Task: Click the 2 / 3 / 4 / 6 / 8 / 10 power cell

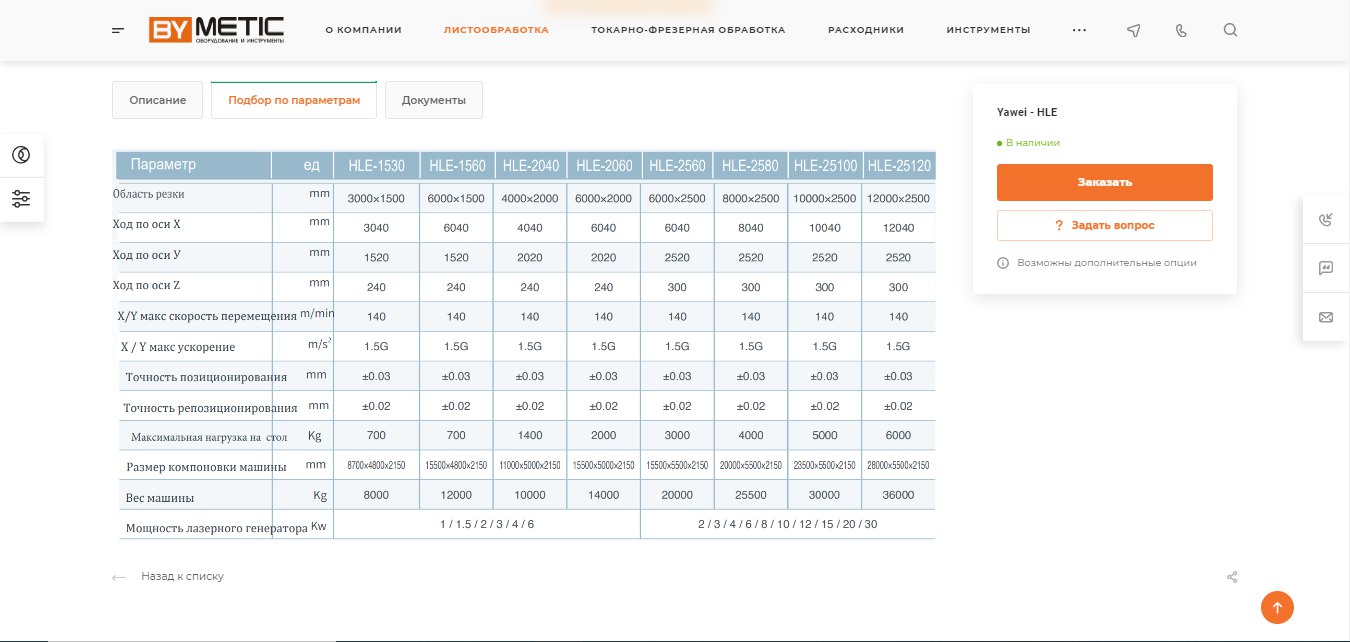Action: pyautogui.click(x=788, y=524)
